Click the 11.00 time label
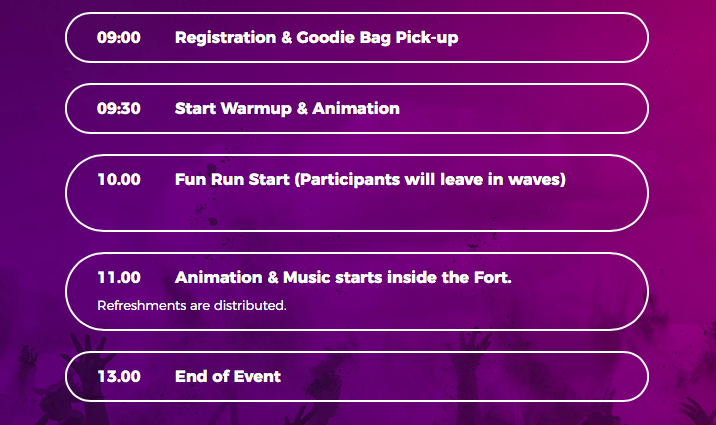Viewport: 716px width, 425px height. click(119, 278)
